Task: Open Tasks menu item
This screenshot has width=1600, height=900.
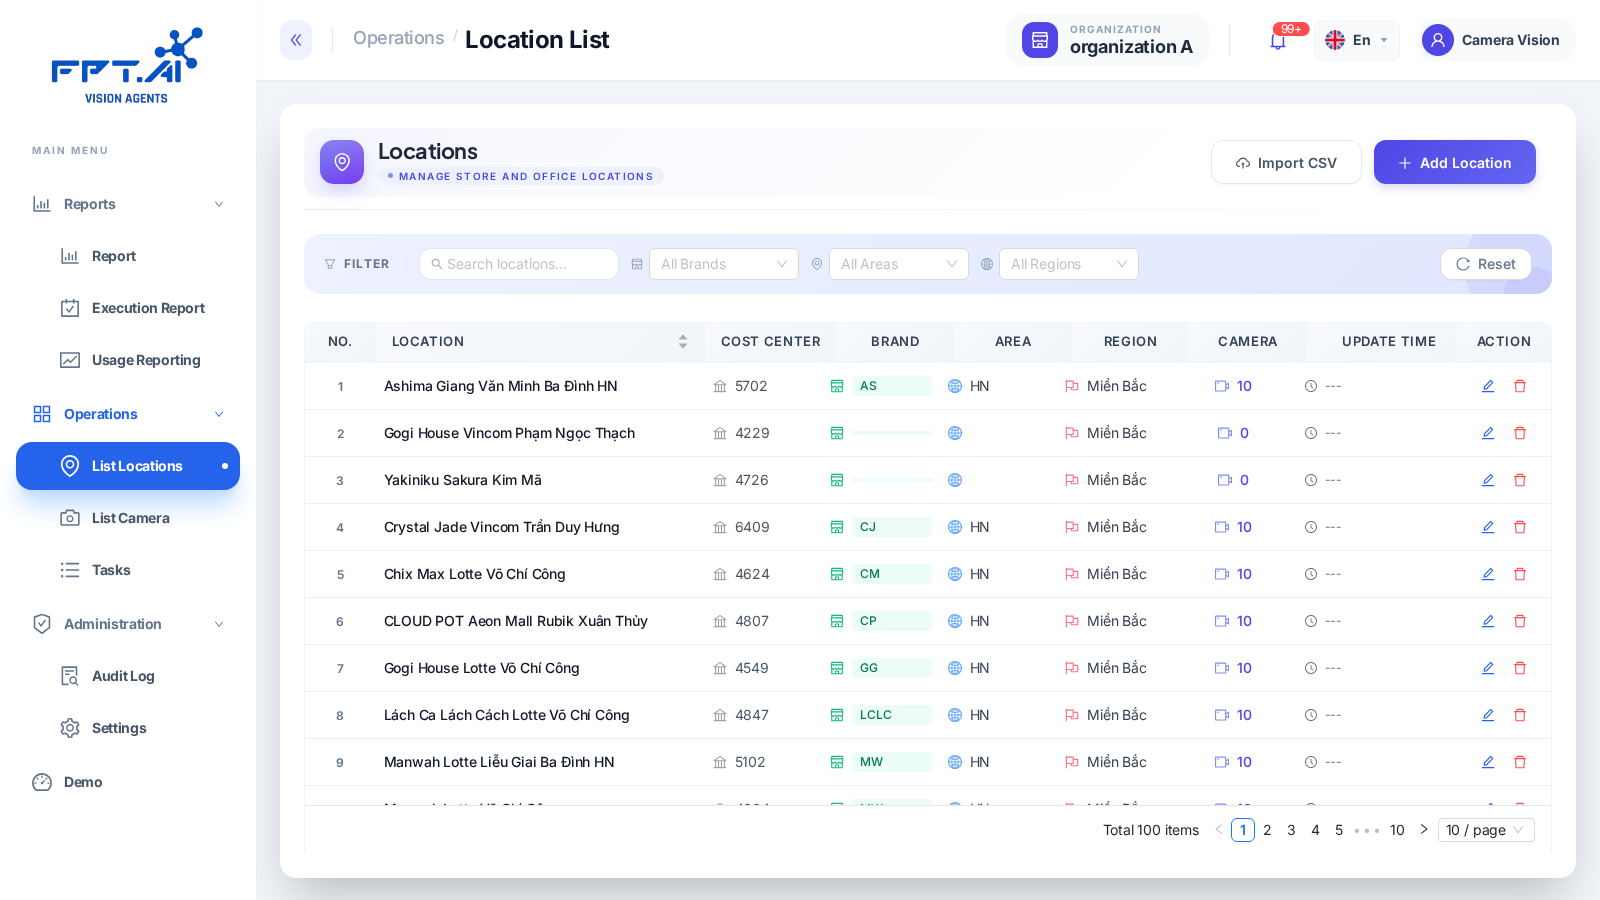Action: click(128, 570)
